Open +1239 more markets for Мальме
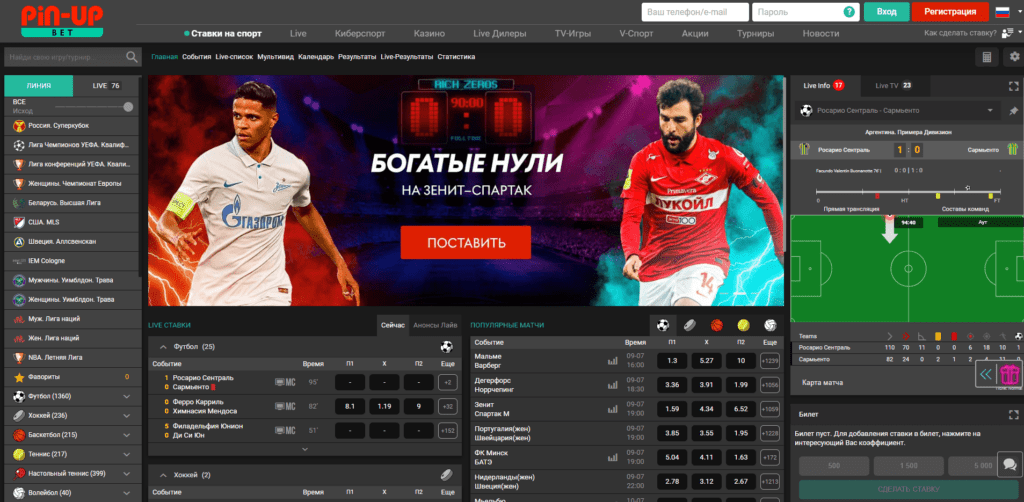This screenshot has width=1024, height=502. pos(770,360)
